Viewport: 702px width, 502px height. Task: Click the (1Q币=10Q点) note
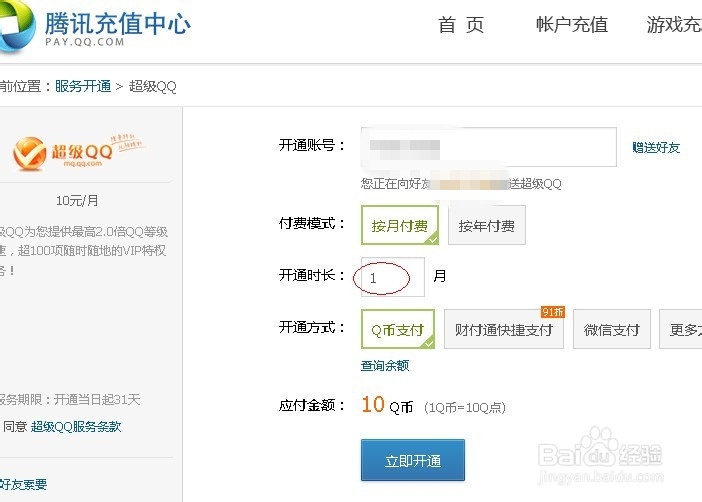(465, 408)
